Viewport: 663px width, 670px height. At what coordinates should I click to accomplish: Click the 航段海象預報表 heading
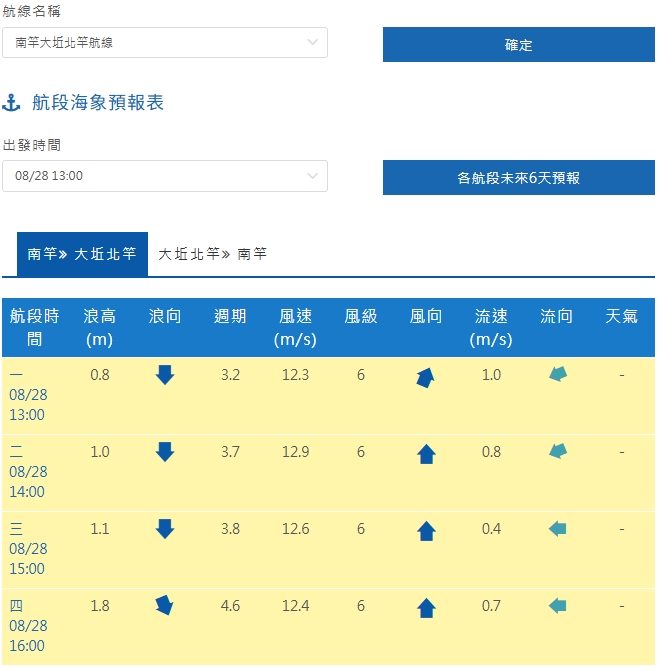point(98,103)
